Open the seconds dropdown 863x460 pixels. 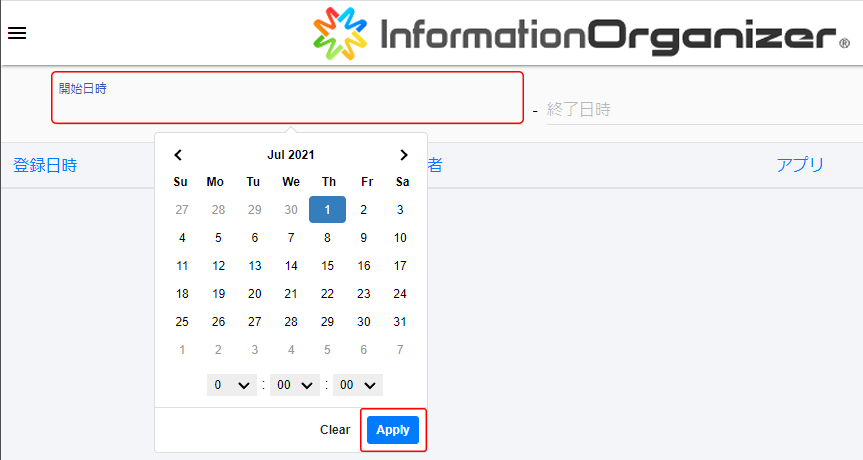tap(358, 385)
